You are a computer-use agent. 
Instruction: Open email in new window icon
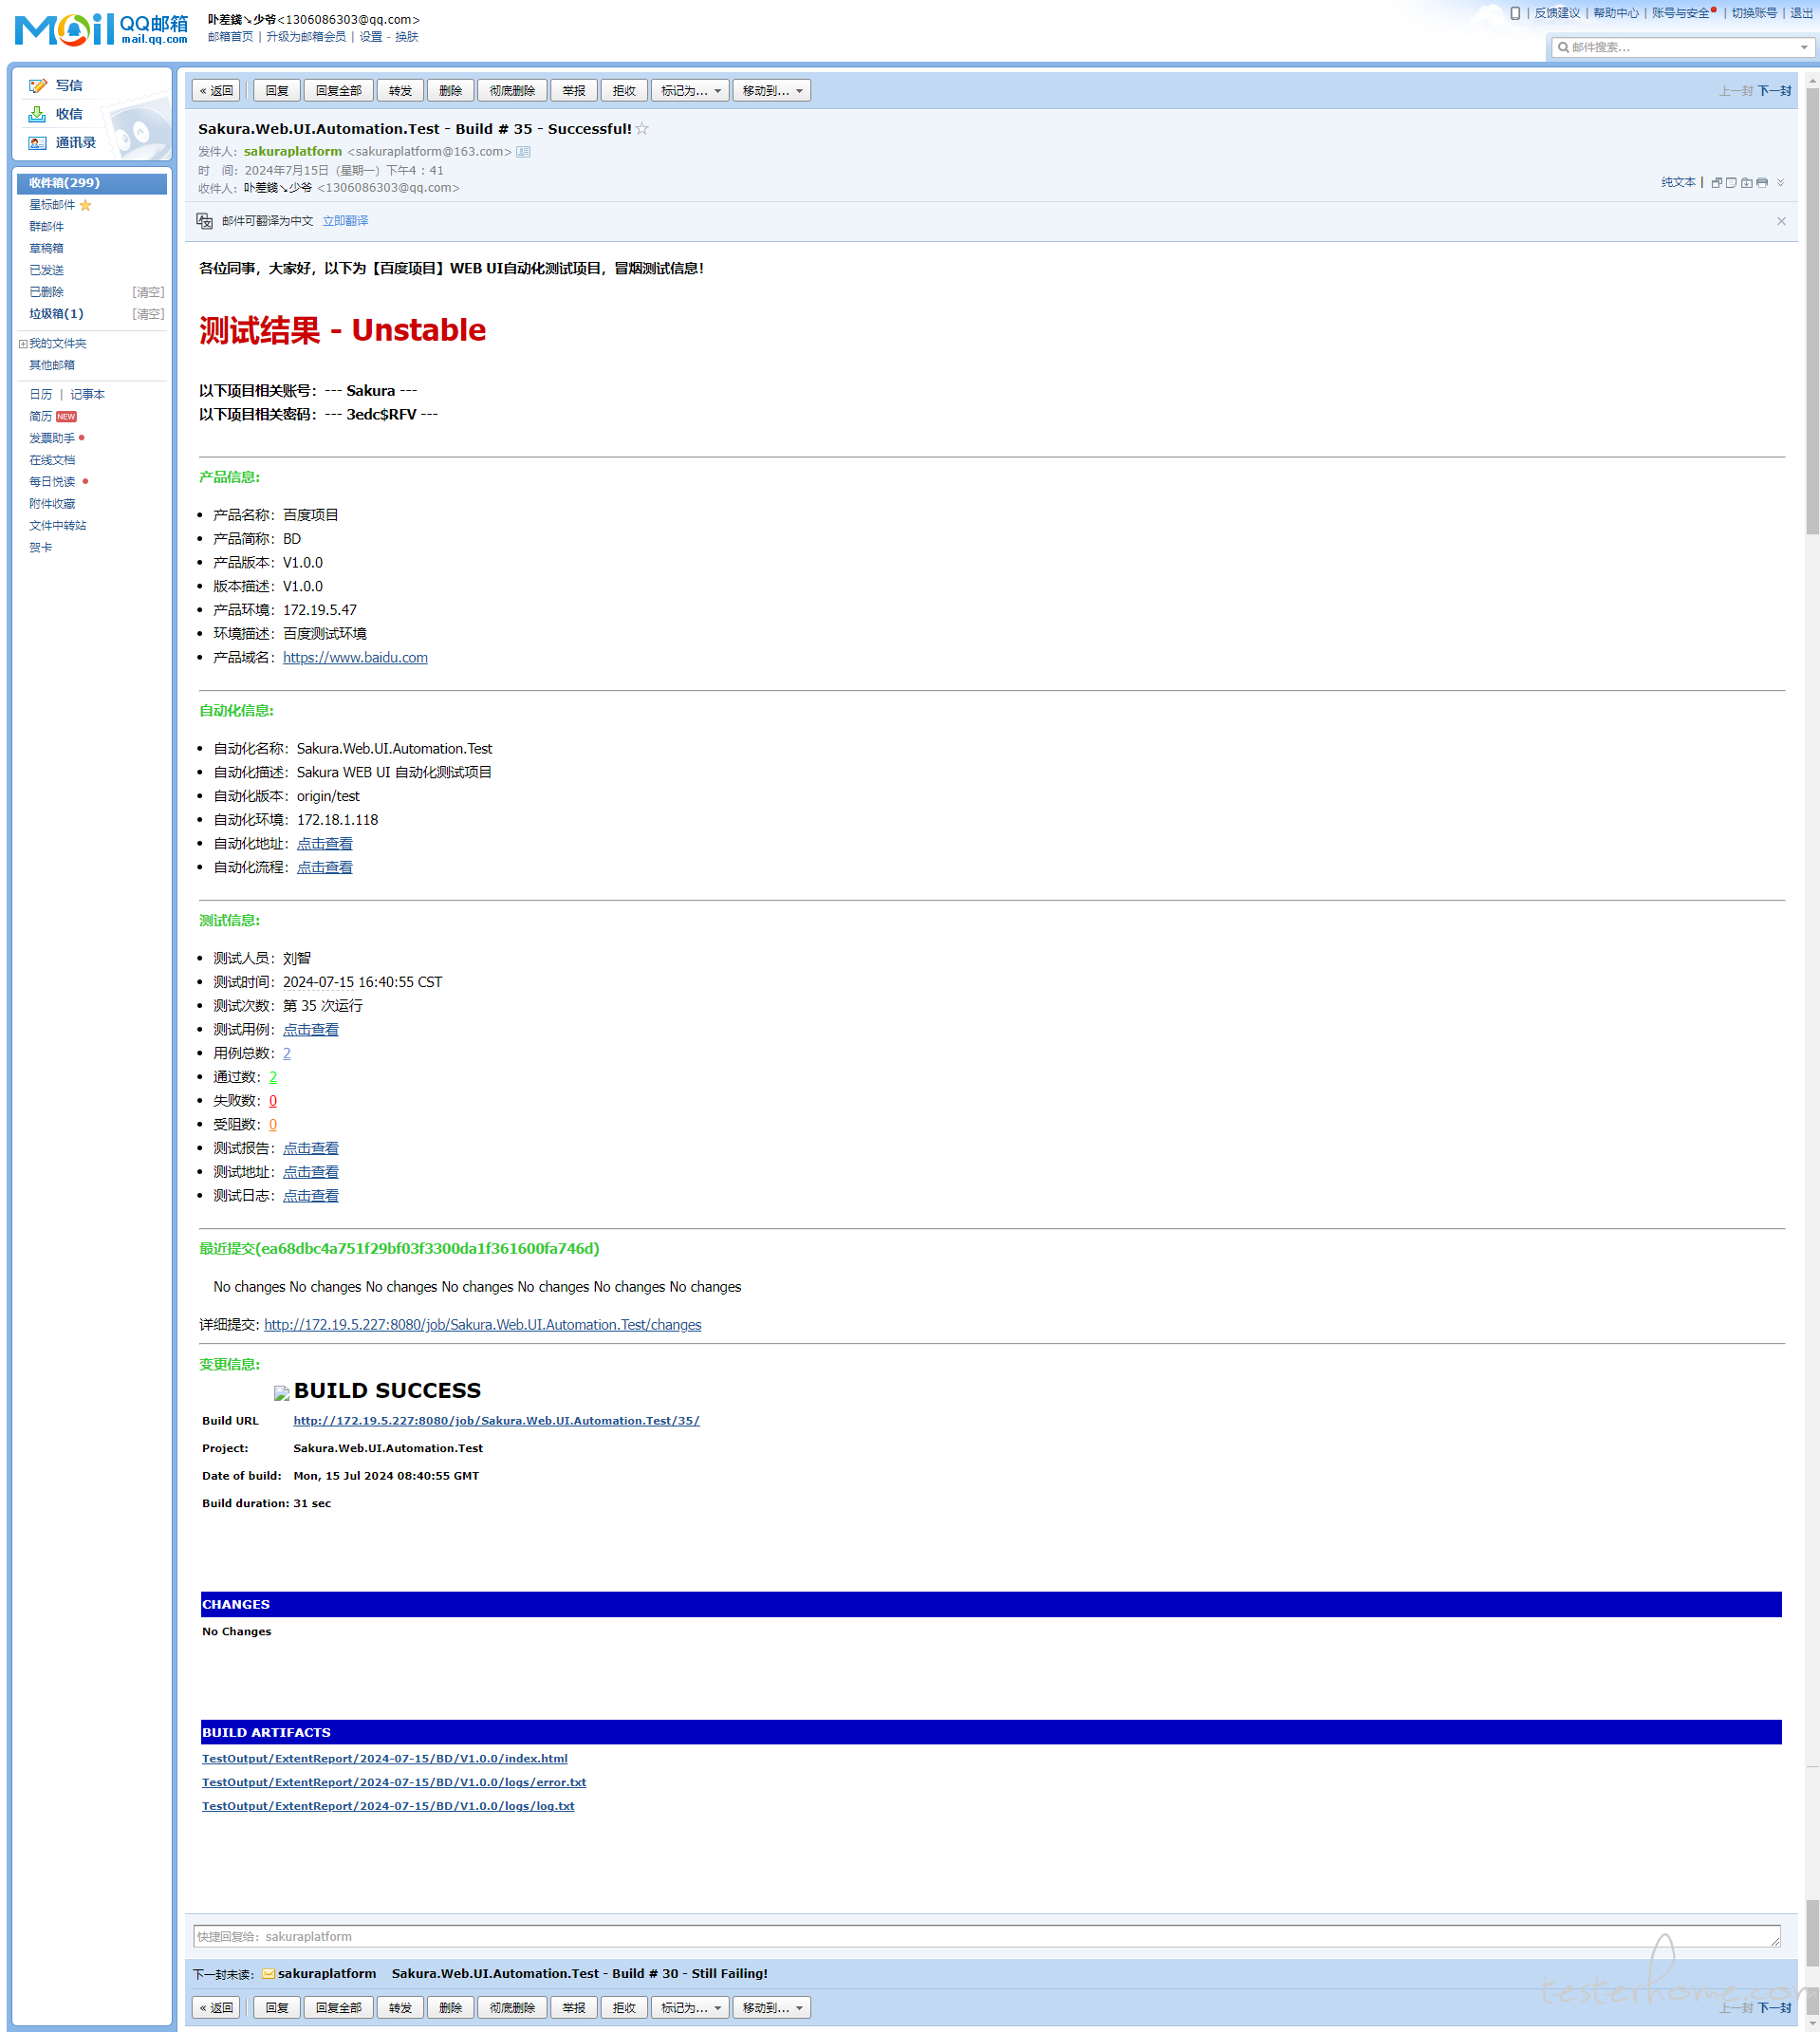tap(1716, 183)
